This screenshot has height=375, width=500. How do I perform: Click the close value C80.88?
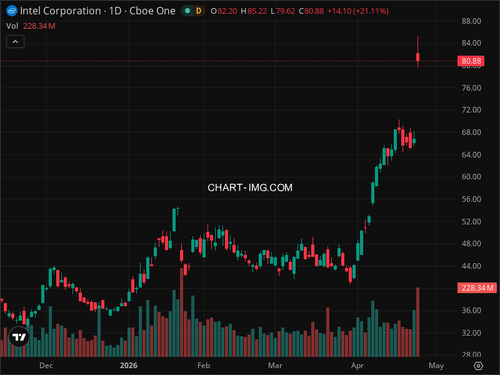pos(311,11)
